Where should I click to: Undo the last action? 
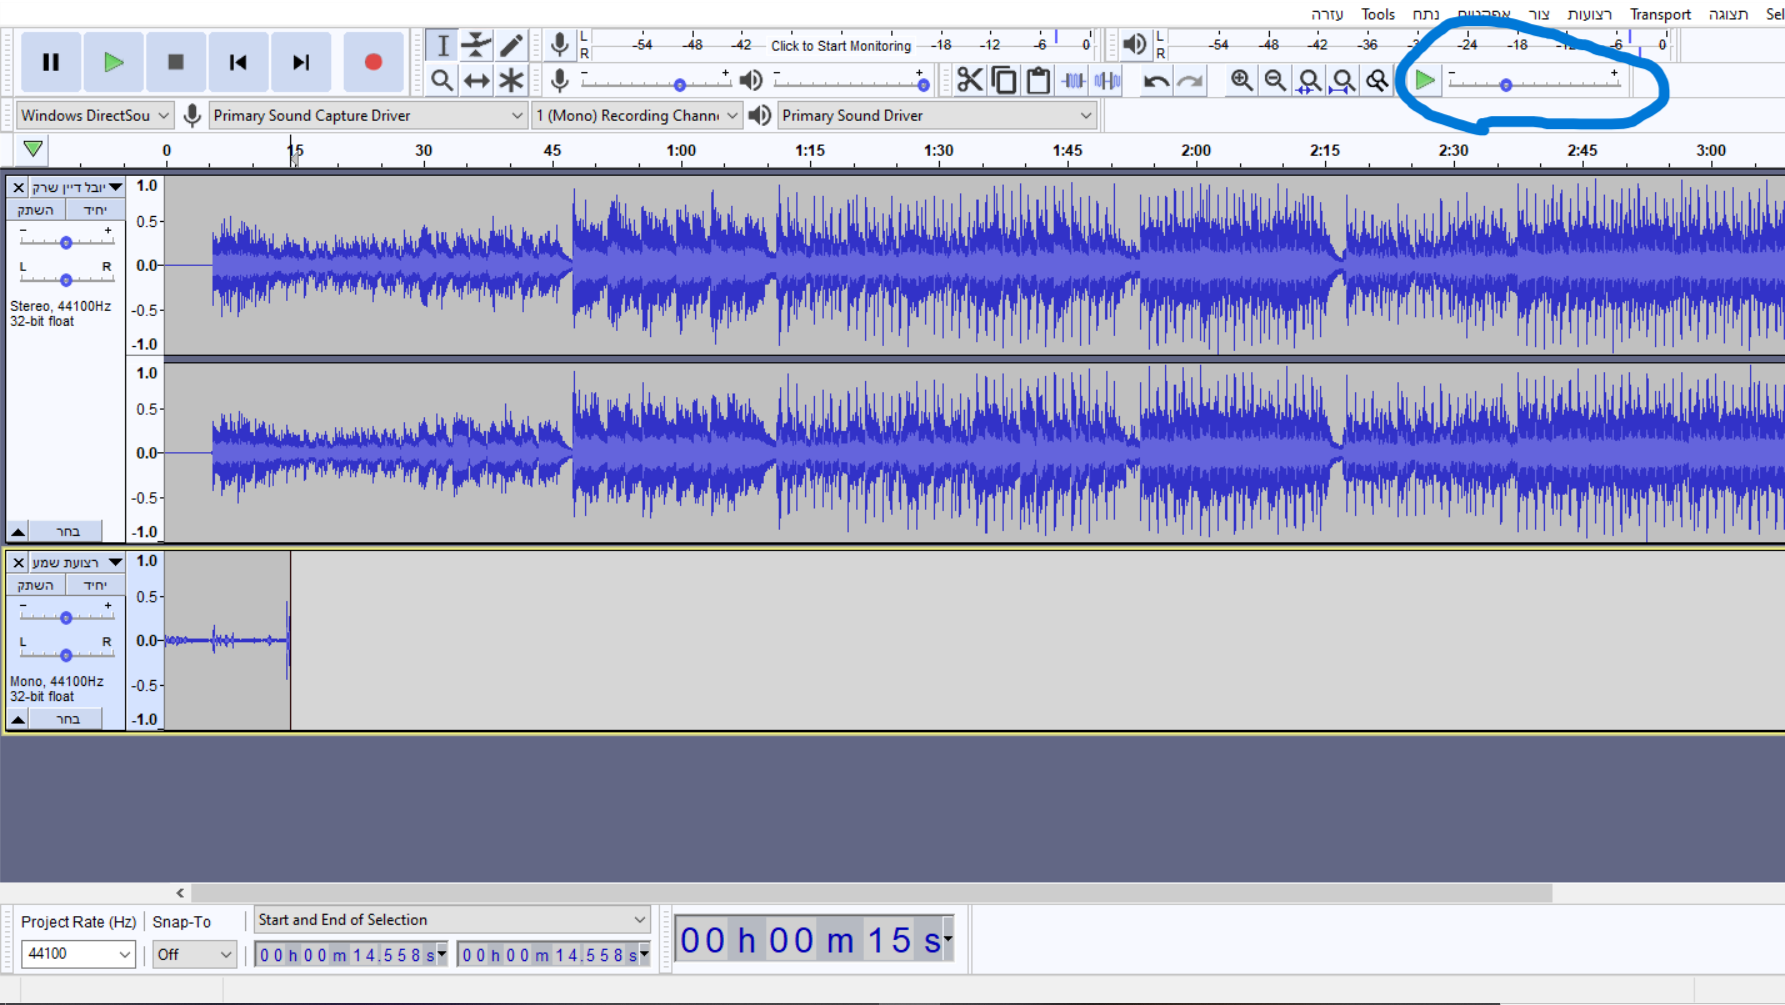(x=1156, y=80)
